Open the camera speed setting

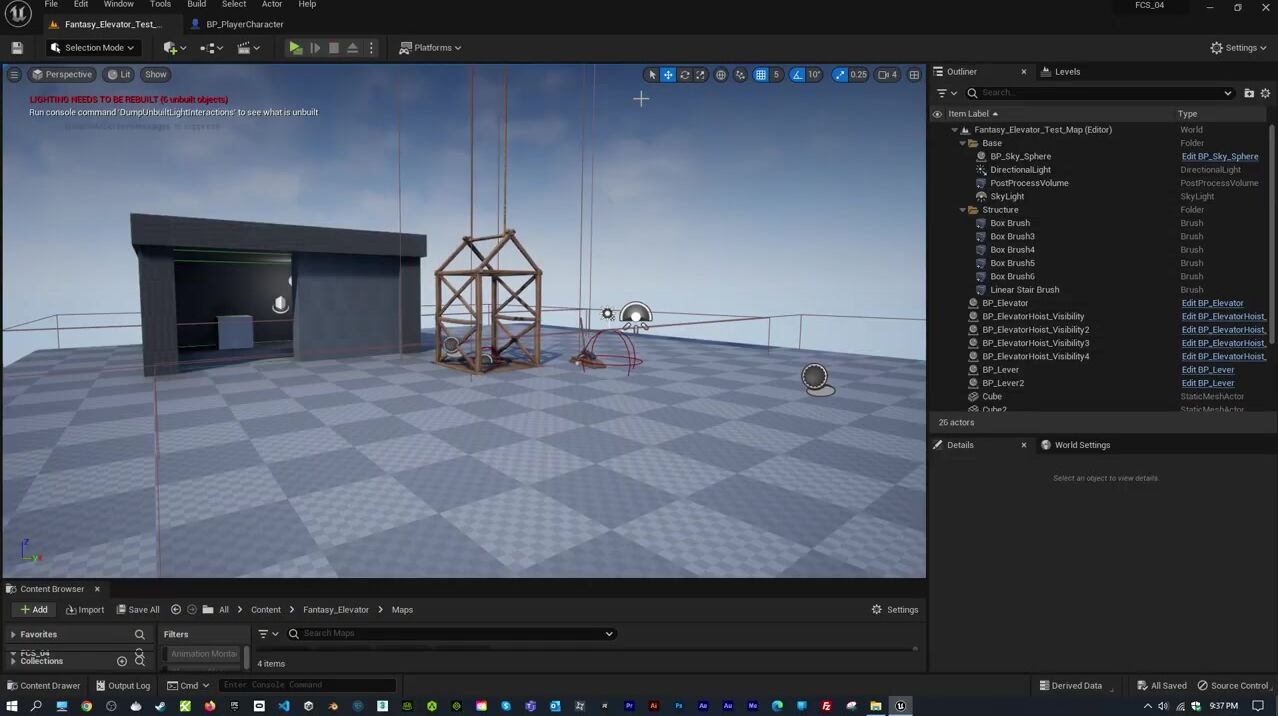point(887,75)
